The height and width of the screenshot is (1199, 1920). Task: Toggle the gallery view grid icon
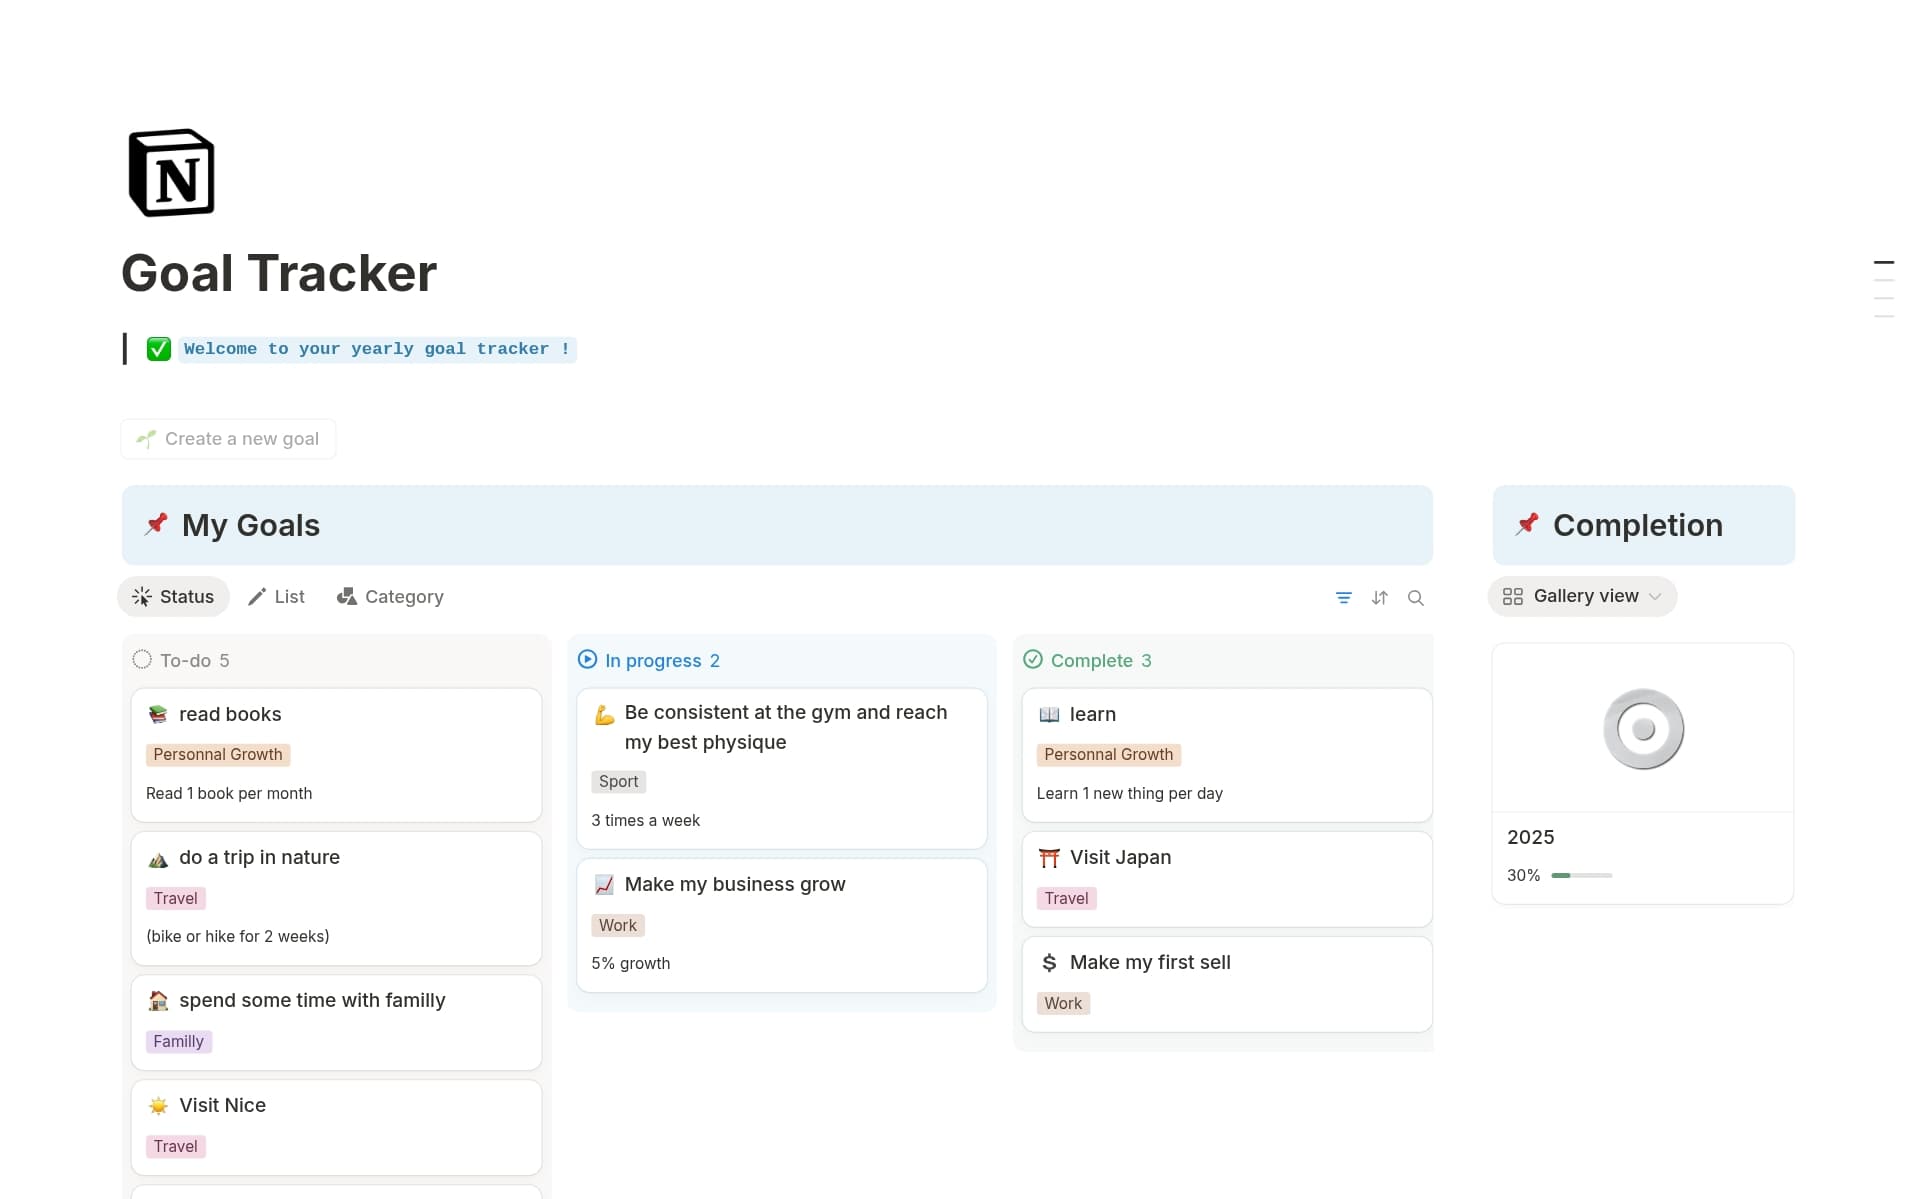1512,596
